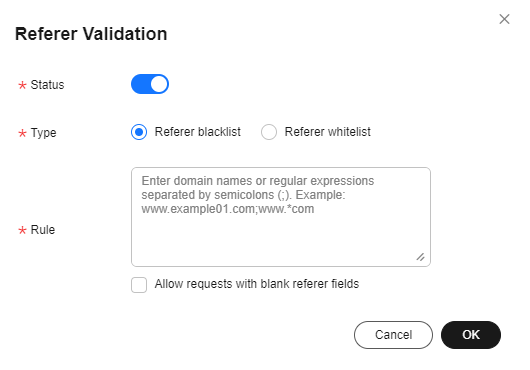Viewport: 530px width, 370px height.
Task: Cancel the referer validation changes
Action: pyautogui.click(x=393, y=335)
